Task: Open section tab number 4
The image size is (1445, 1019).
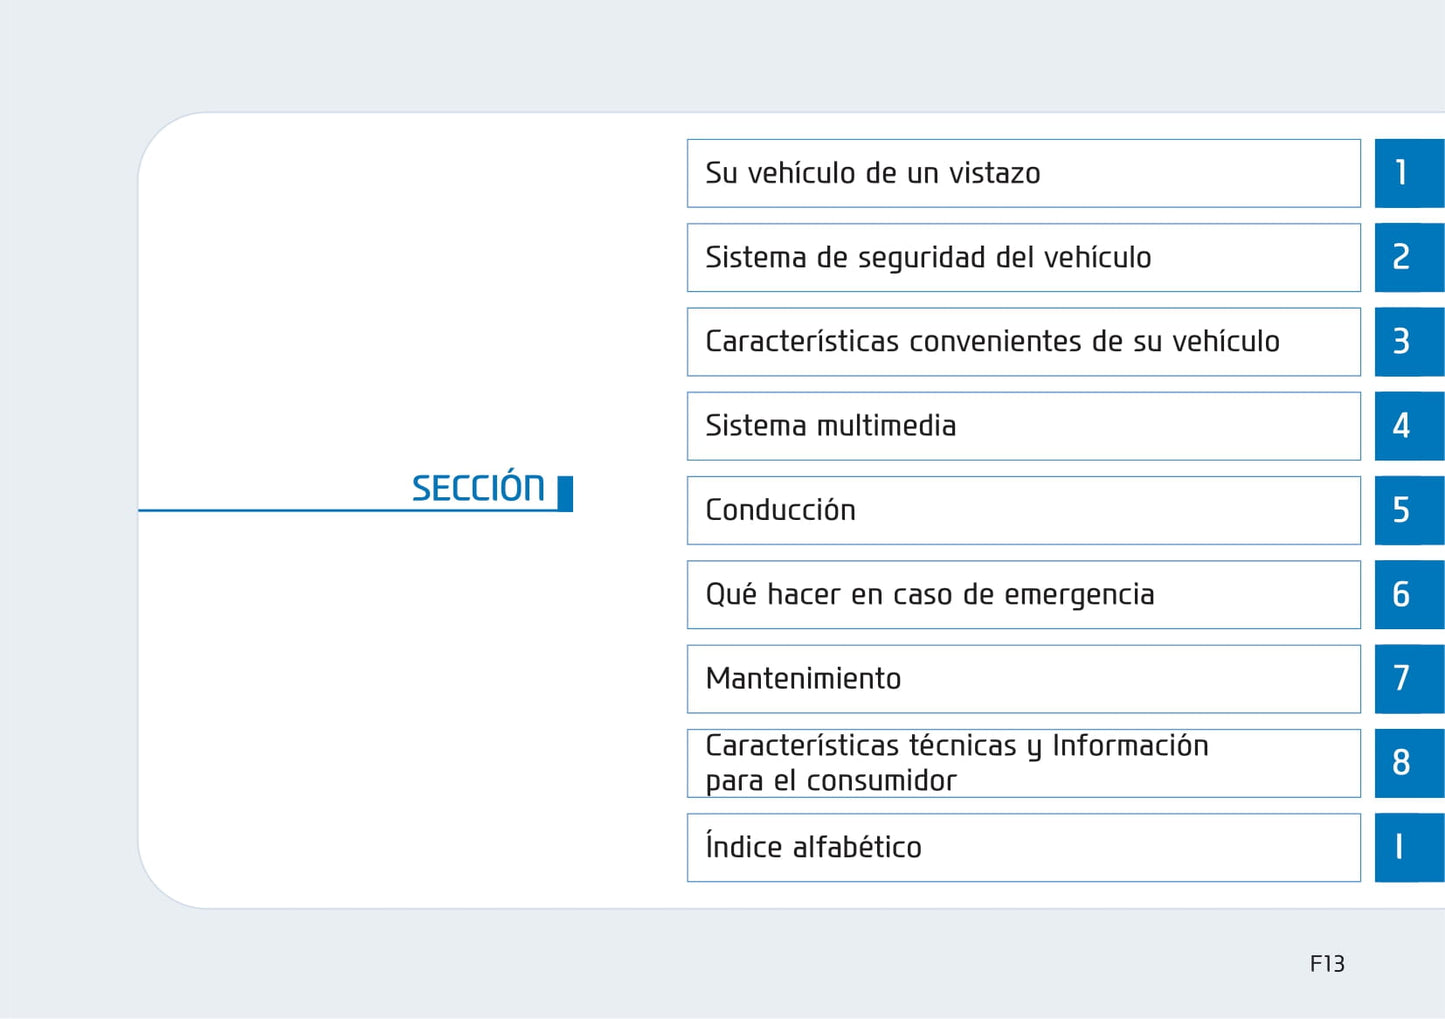Action: (x=1408, y=426)
